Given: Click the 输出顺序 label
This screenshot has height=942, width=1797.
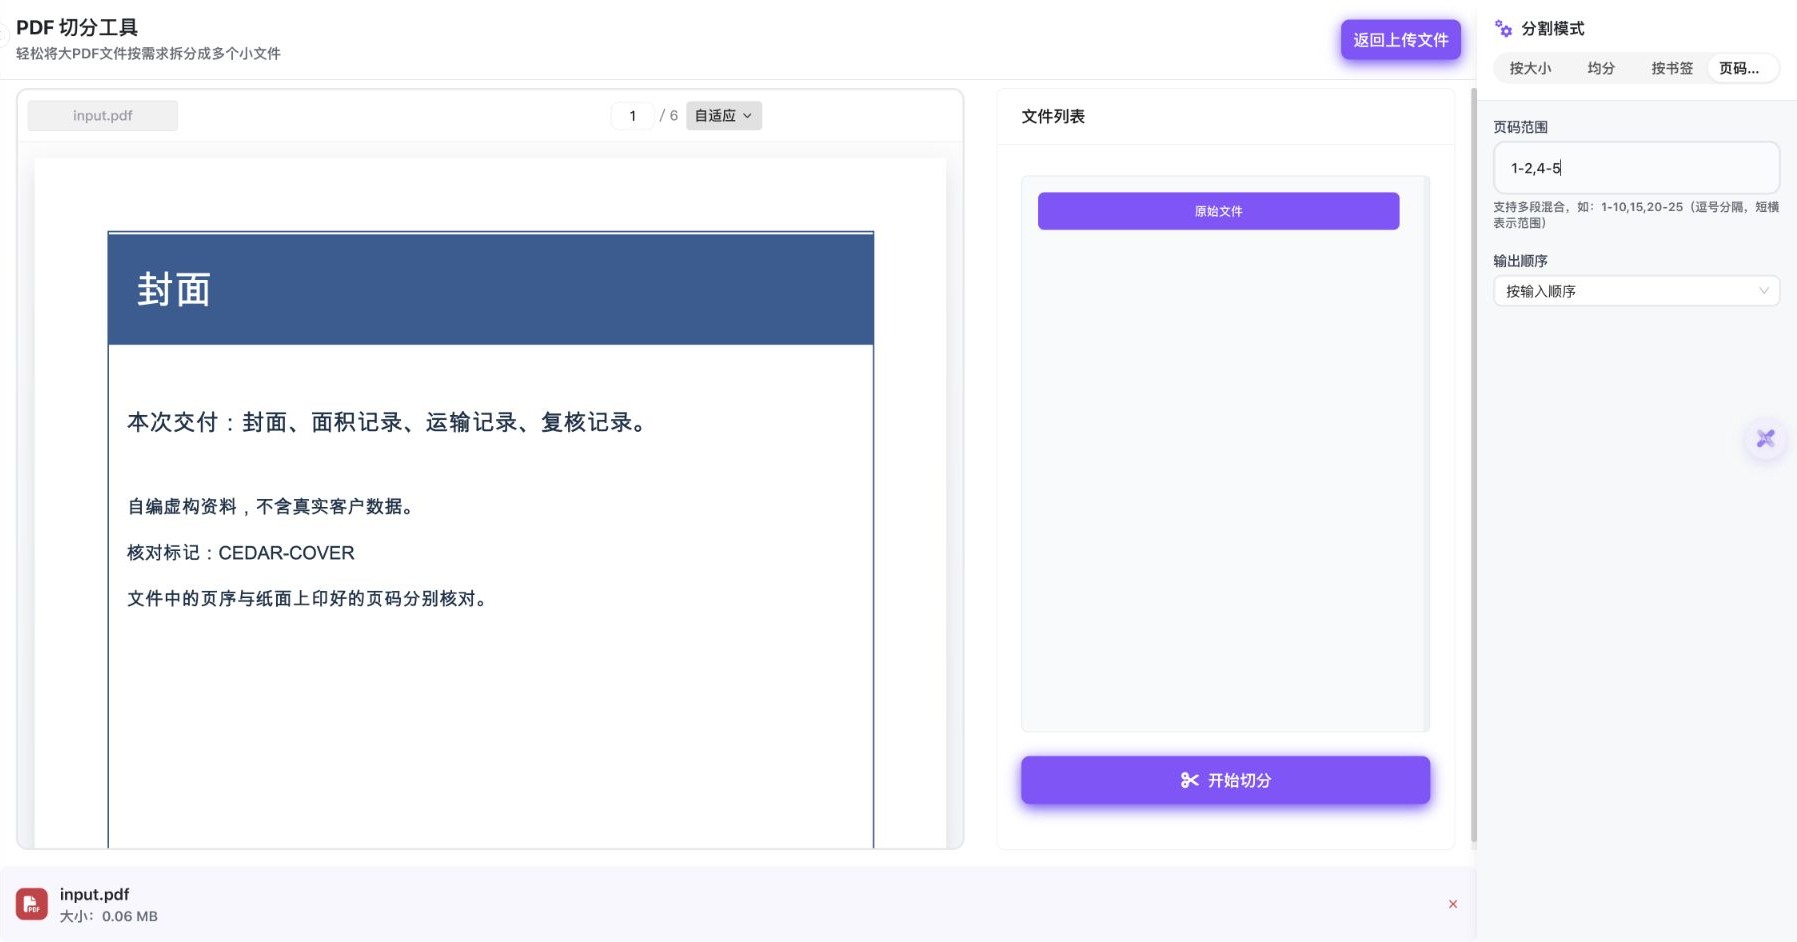Looking at the screenshot, I should (x=1520, y=261).
